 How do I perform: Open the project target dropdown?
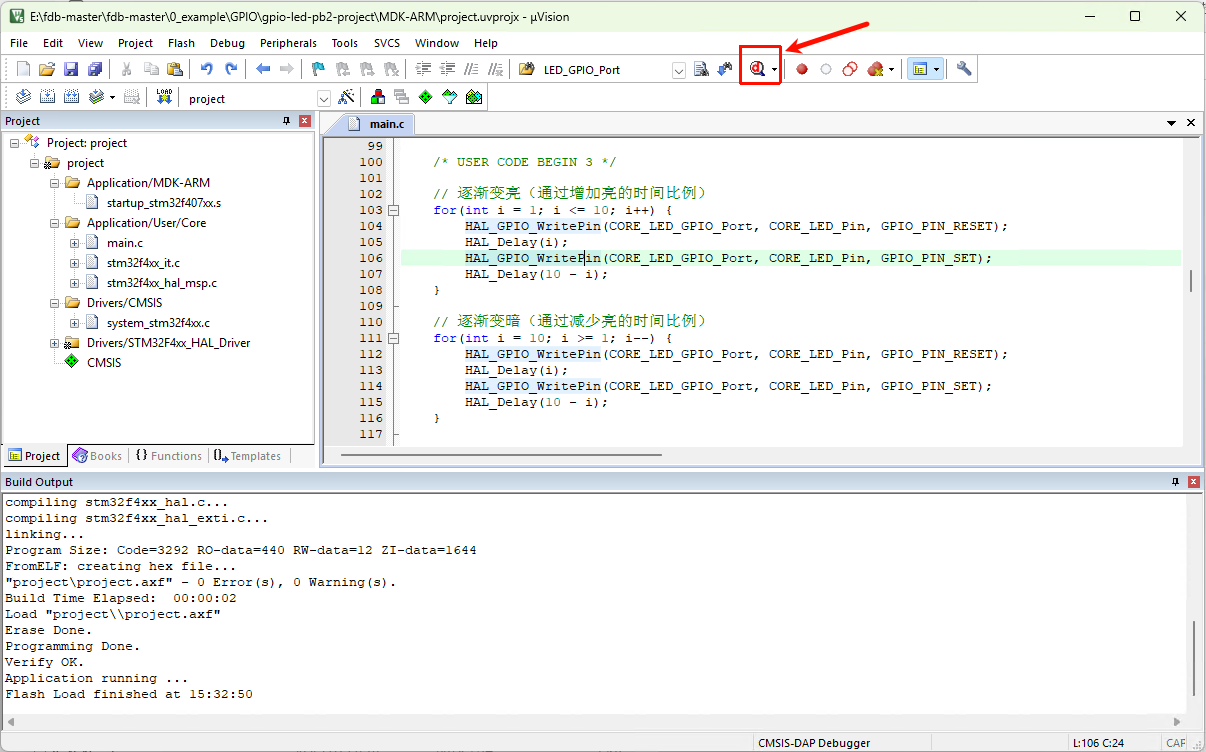[323, 98]
